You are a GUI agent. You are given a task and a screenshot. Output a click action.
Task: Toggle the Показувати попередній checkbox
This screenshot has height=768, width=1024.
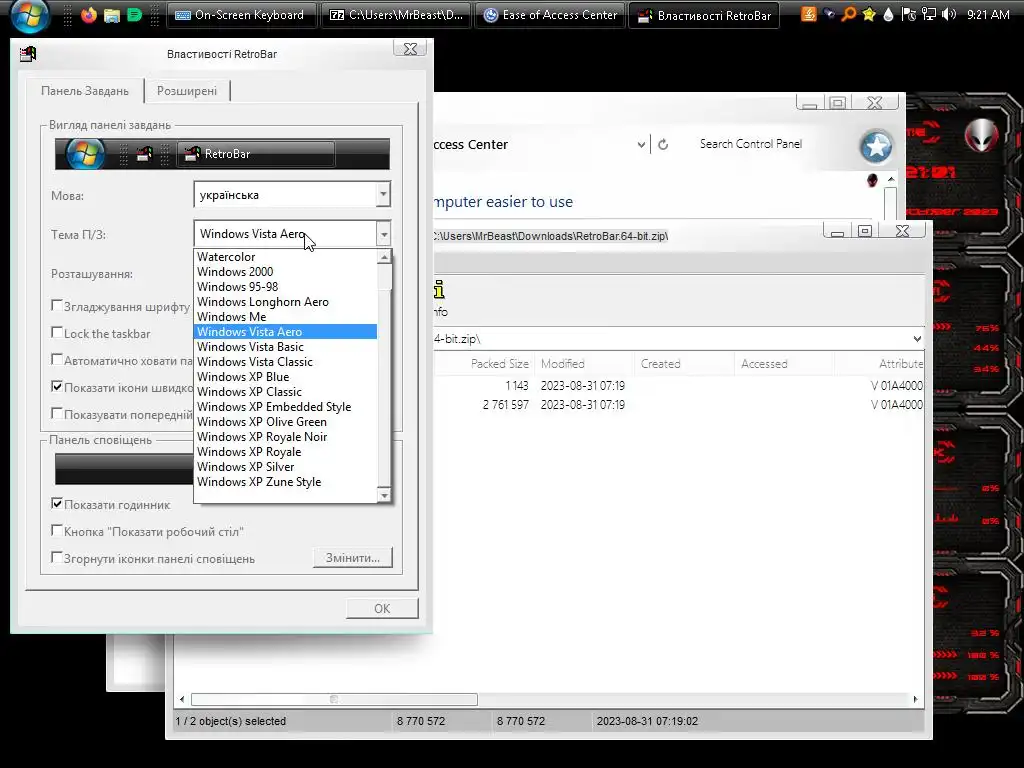pos(57,413)
